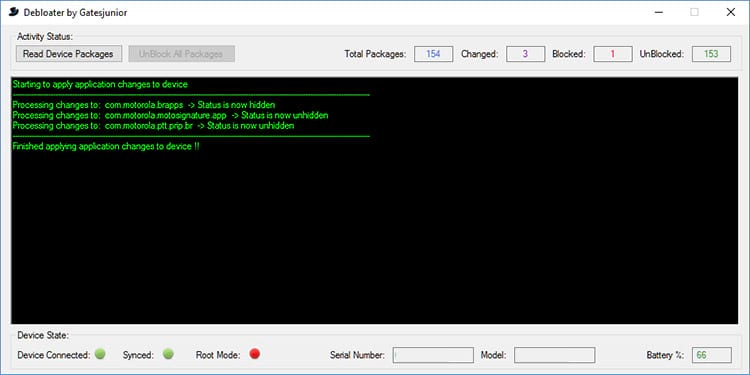Click the green Synced status indicator
The height and width of the screenshot is (375, 750).
168,354
